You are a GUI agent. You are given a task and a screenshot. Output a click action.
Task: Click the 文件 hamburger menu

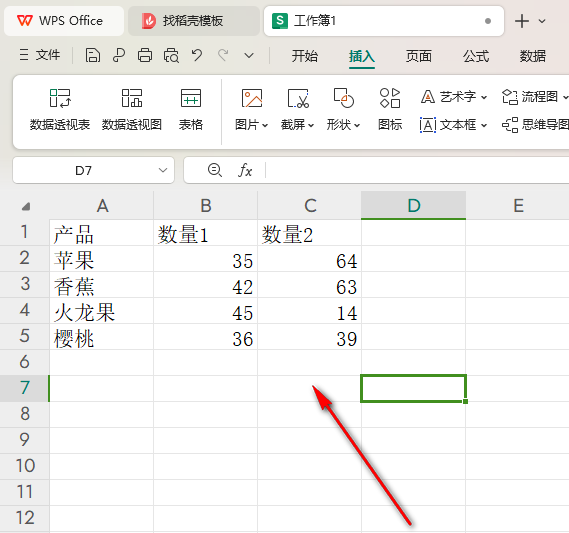pyautogui.click(x=40, y=55)
